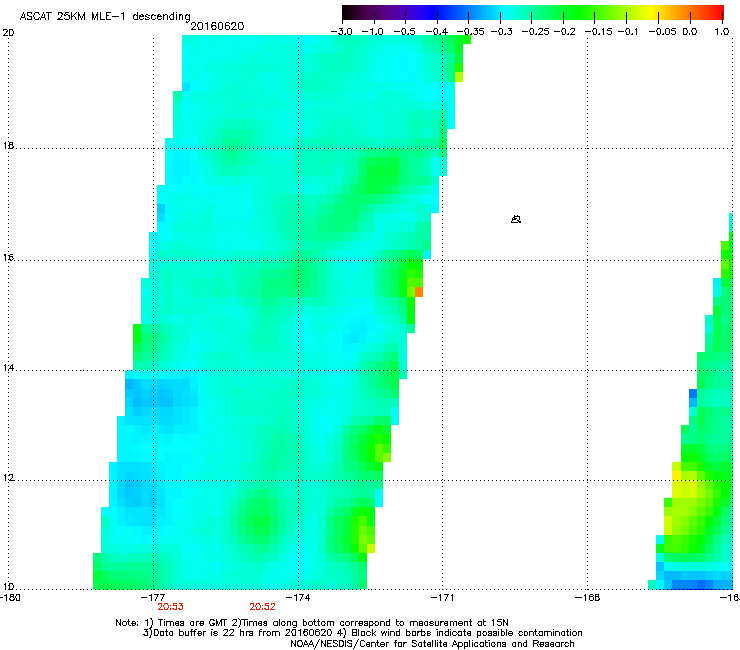Click the title 'ASCAT 25KM MLE-1 descending'
This screenshot has width=740, height=650.
click(x=105, y=17)
